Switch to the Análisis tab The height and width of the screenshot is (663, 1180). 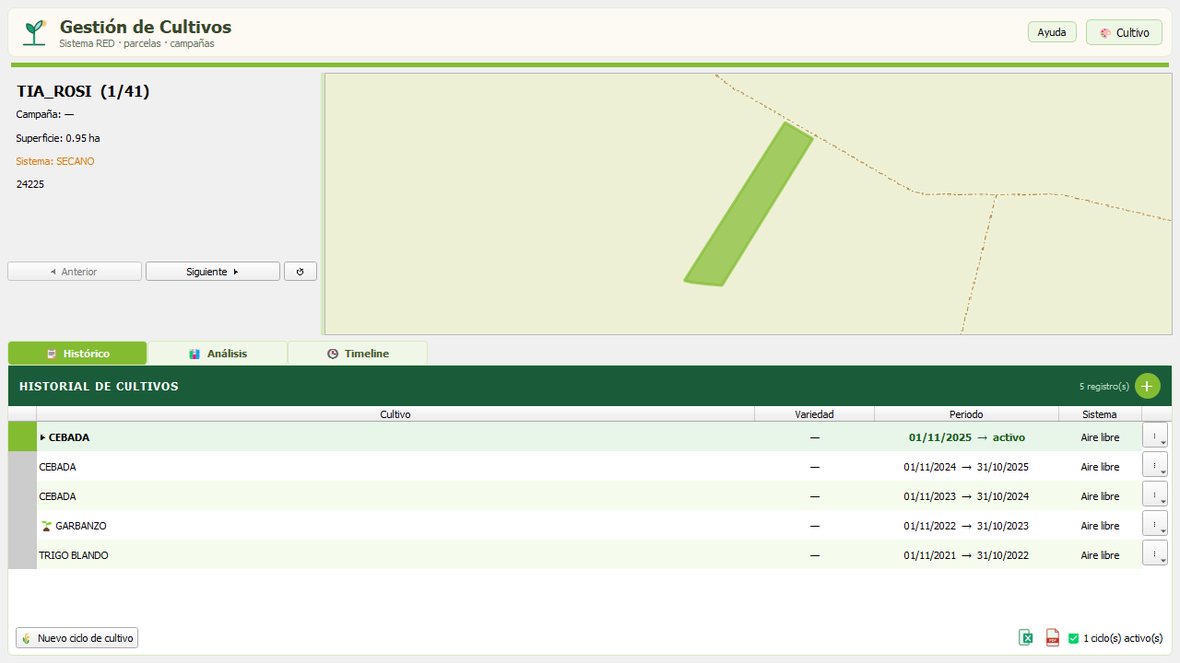tap(217, 353)
